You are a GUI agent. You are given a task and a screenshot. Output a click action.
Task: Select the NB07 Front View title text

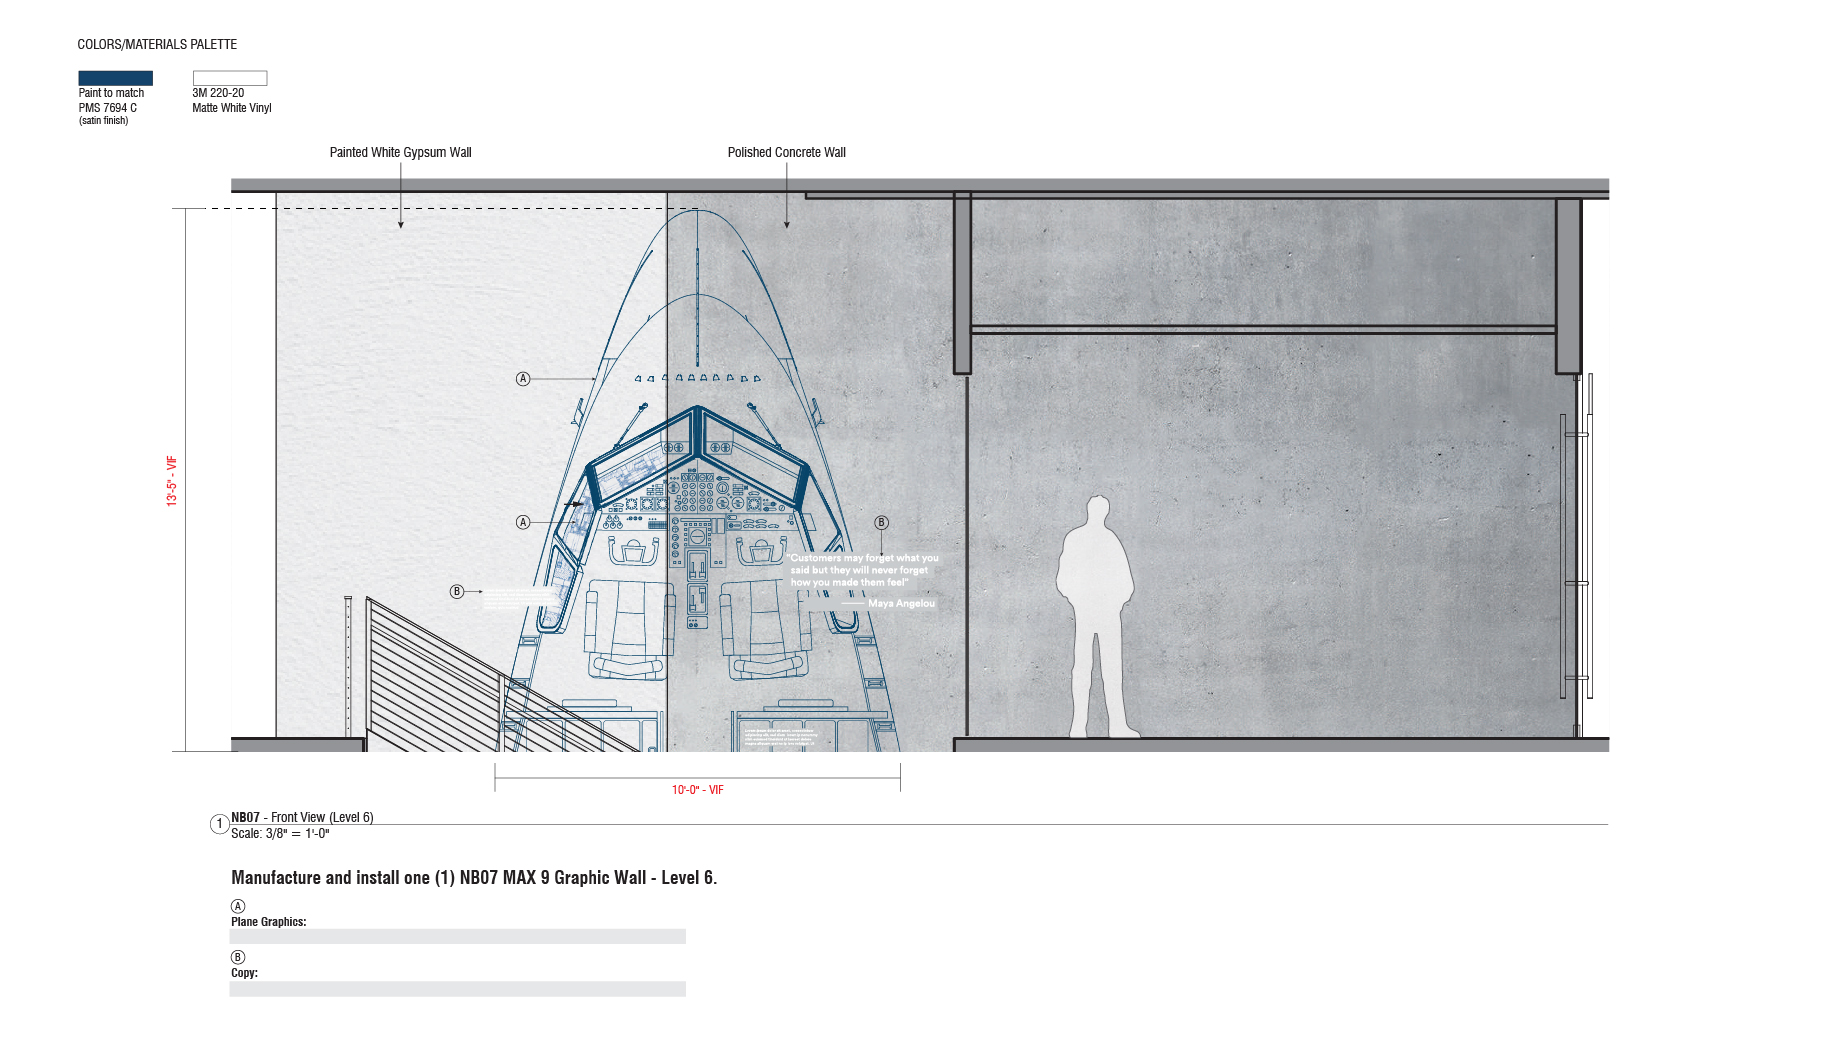coord(302,817)
